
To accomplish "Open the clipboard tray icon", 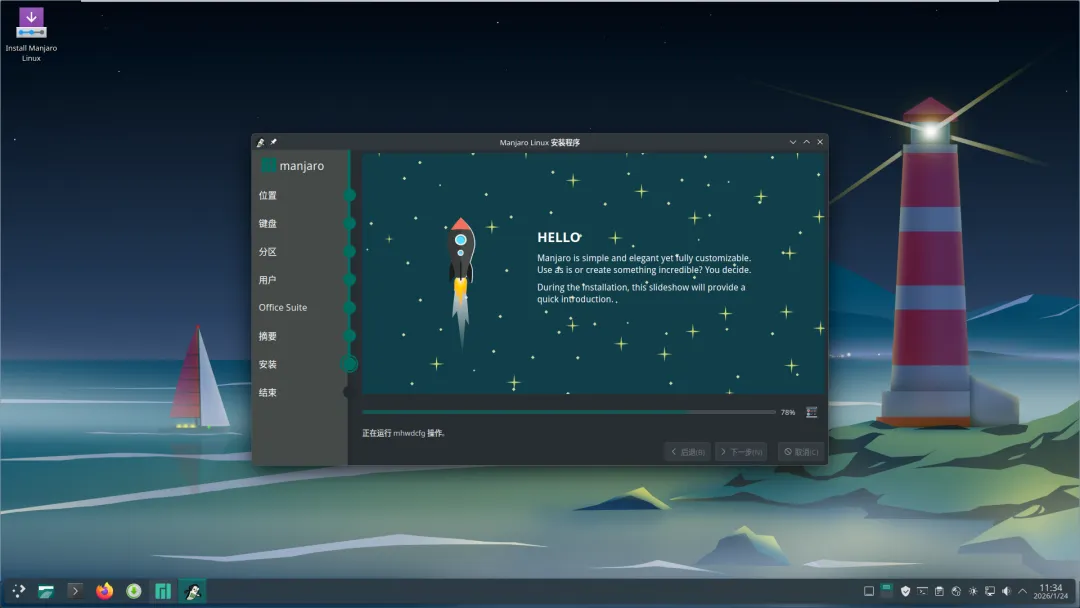I will pyautogui.click(x=939, y=591).
